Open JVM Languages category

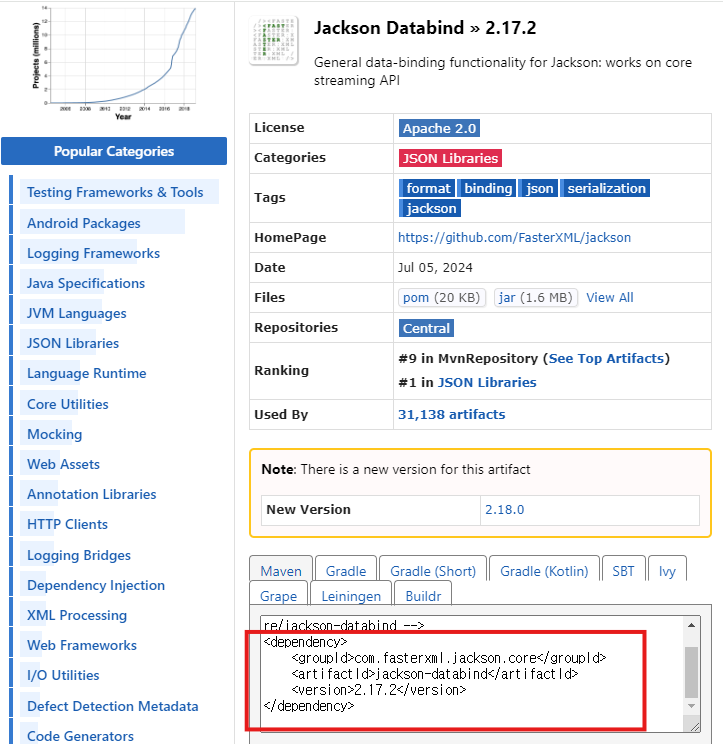click(76, 313)
